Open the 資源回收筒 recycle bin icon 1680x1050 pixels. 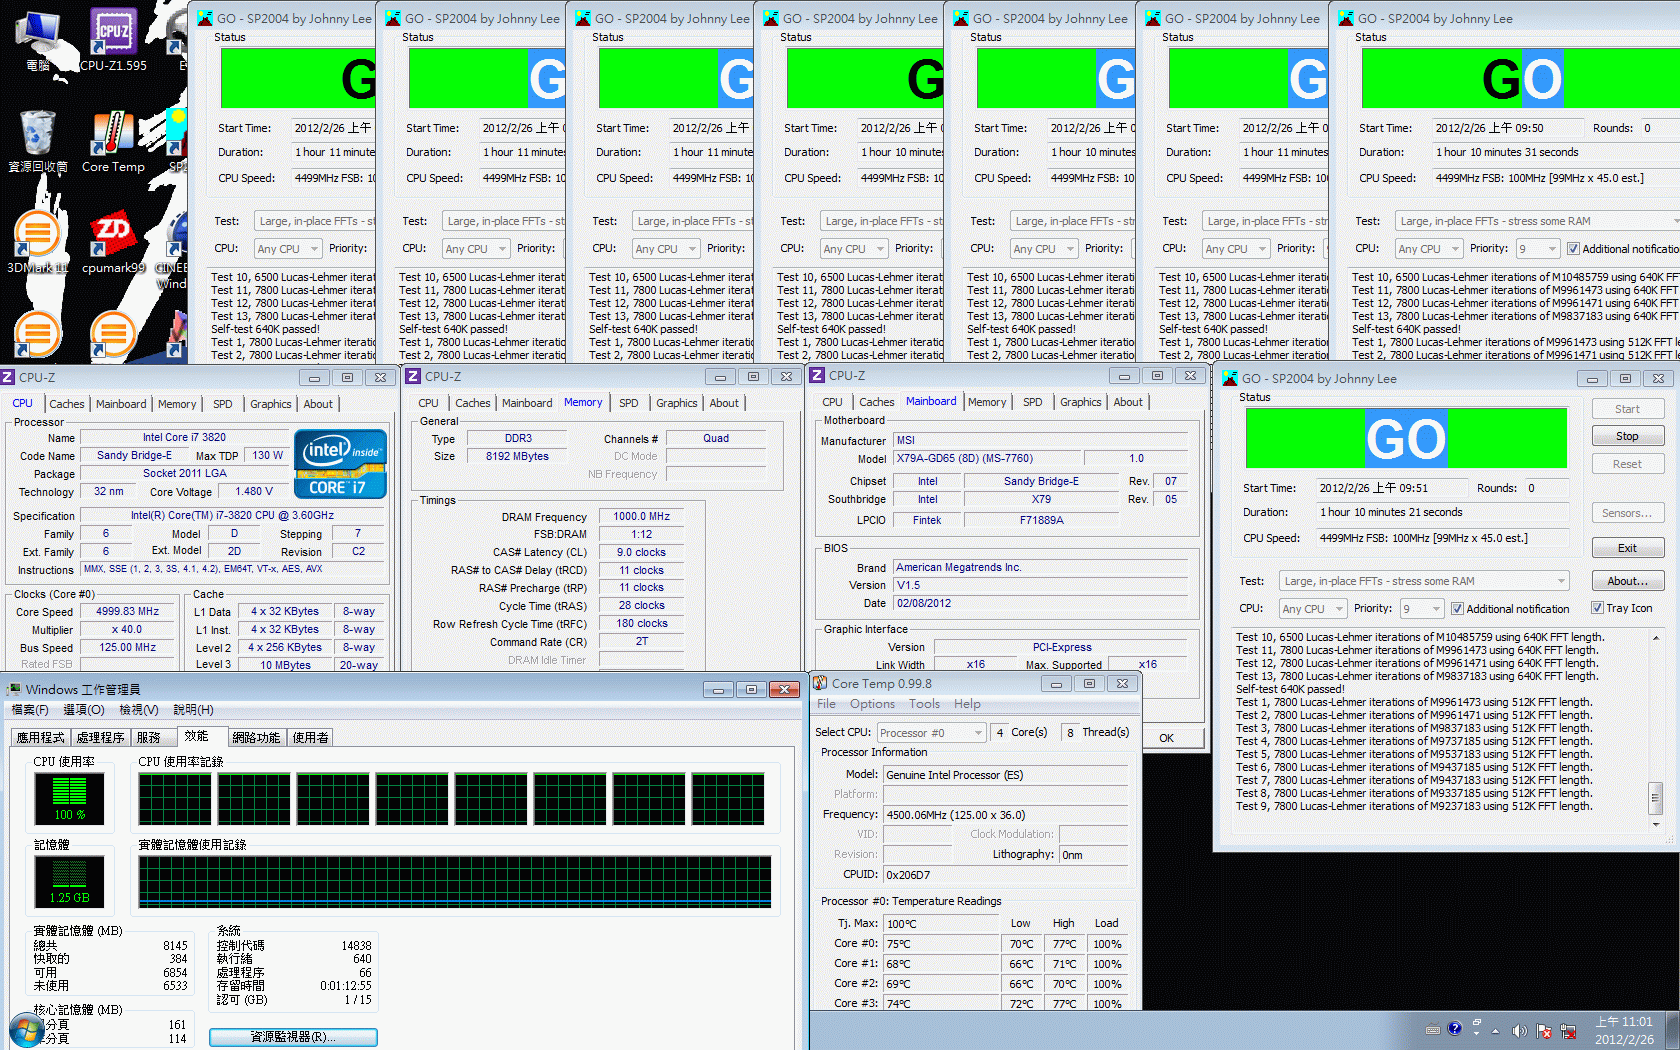coord(38,141)
